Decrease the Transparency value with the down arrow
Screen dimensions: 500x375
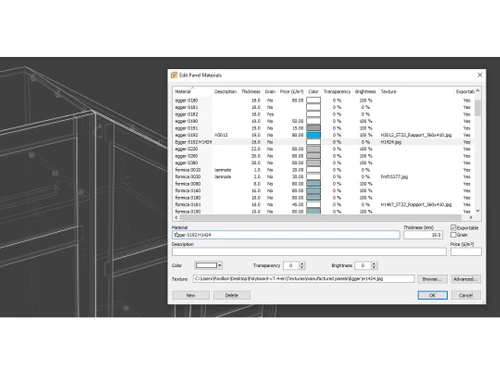(x=302, y=267)
